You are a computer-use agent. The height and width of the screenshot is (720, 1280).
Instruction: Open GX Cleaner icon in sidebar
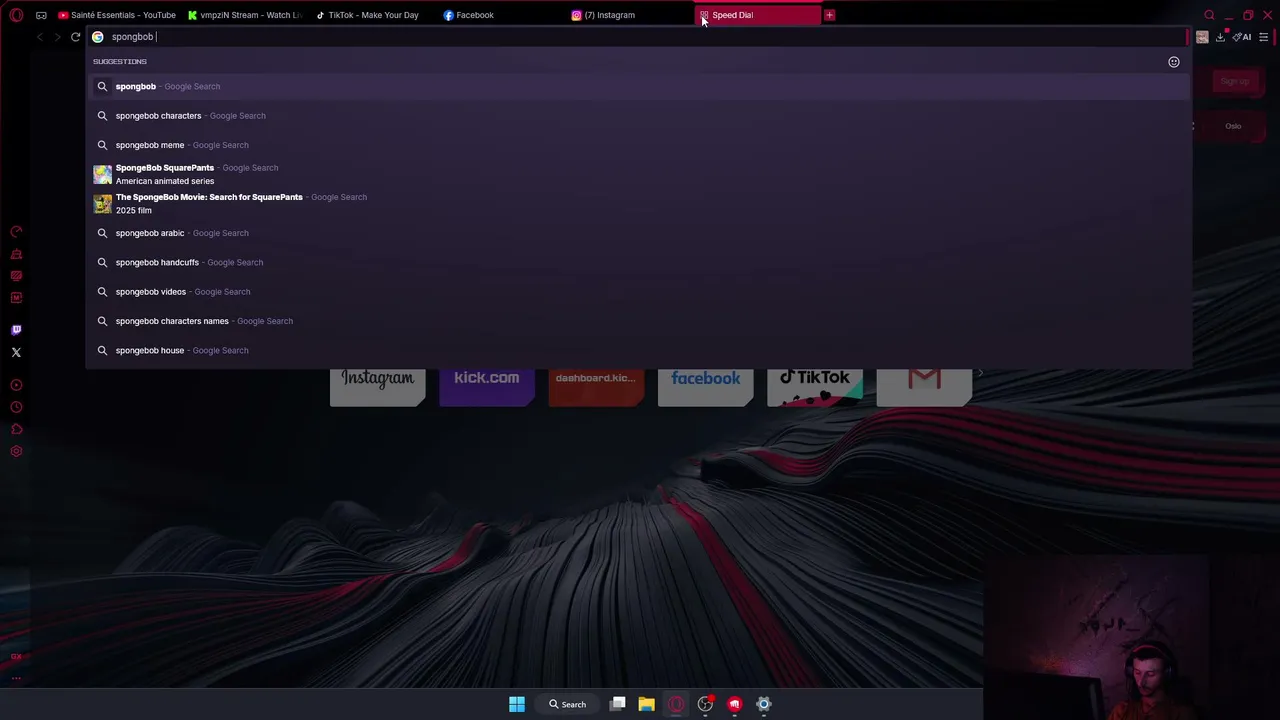coord(16,254)
